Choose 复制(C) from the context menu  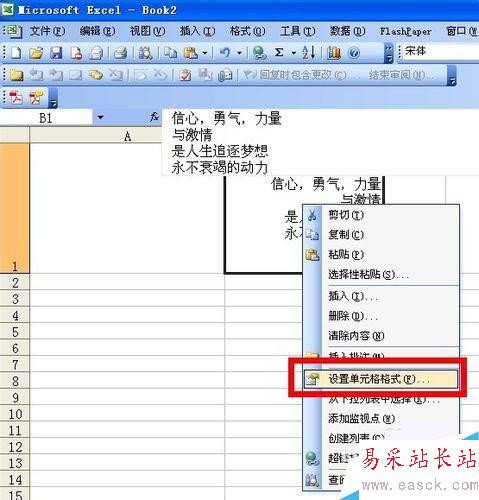point(381,235)
